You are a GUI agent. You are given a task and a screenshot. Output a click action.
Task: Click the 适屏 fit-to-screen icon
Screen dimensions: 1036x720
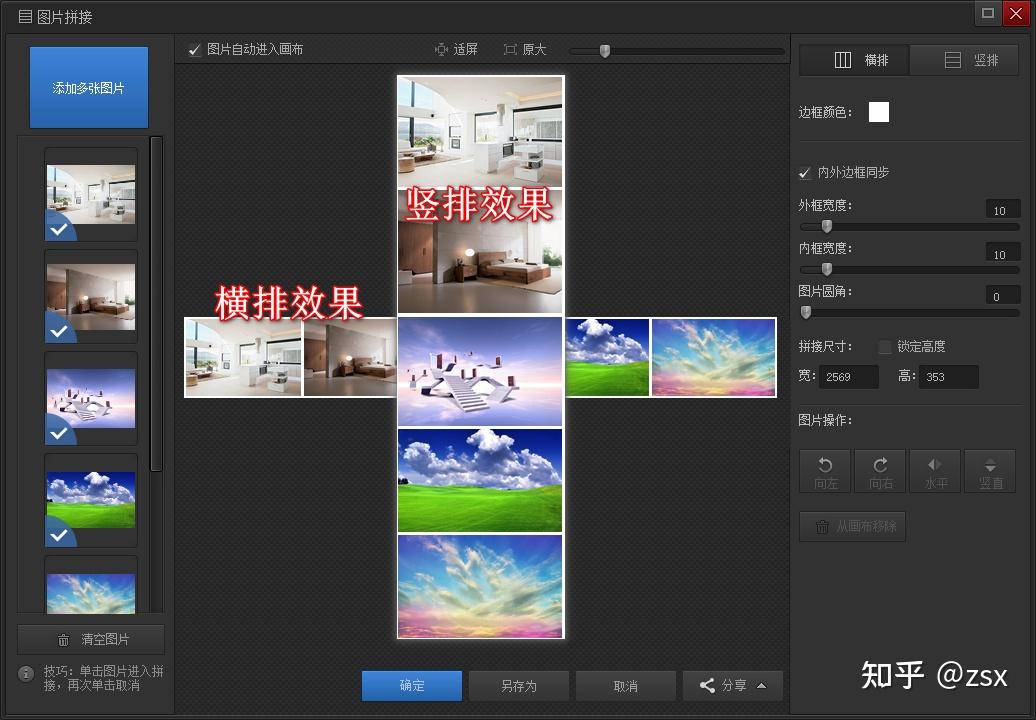click(441, 50)
